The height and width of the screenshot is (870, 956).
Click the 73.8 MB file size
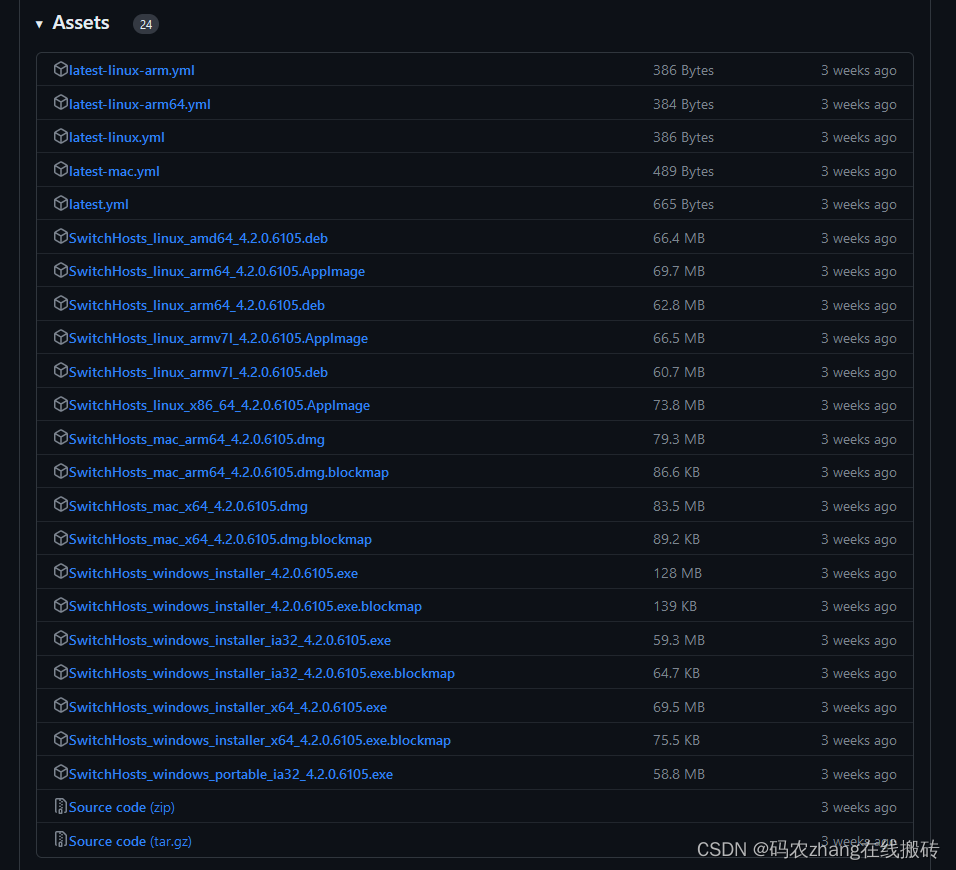point(679,406)
